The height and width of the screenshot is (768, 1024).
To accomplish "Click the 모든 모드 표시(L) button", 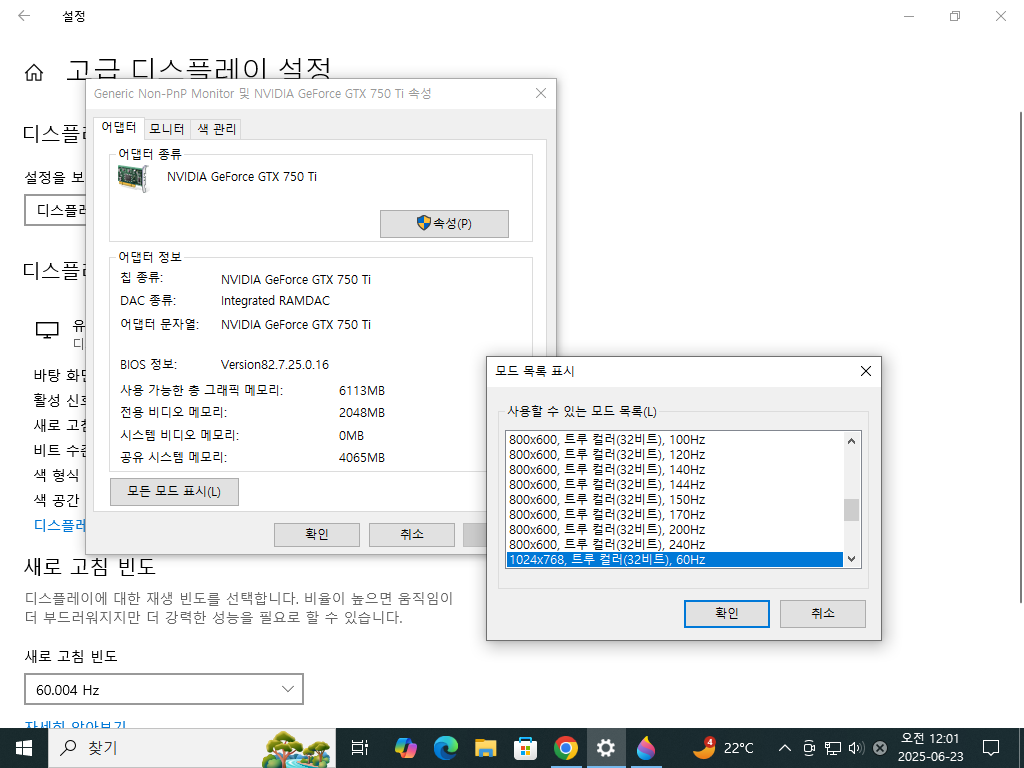I will click(x=174, y=492).
